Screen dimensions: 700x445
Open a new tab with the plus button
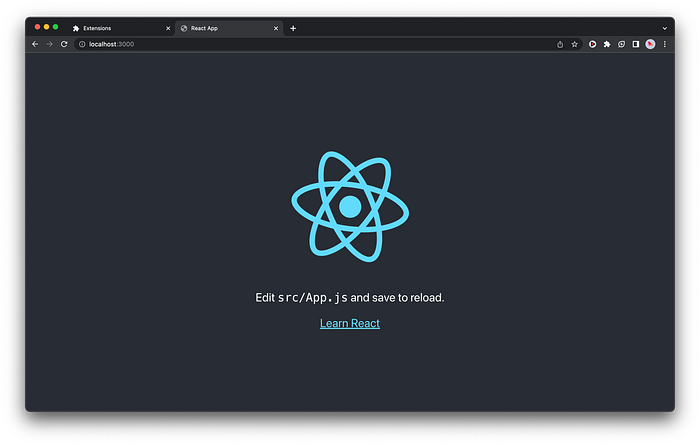point(293,28)
